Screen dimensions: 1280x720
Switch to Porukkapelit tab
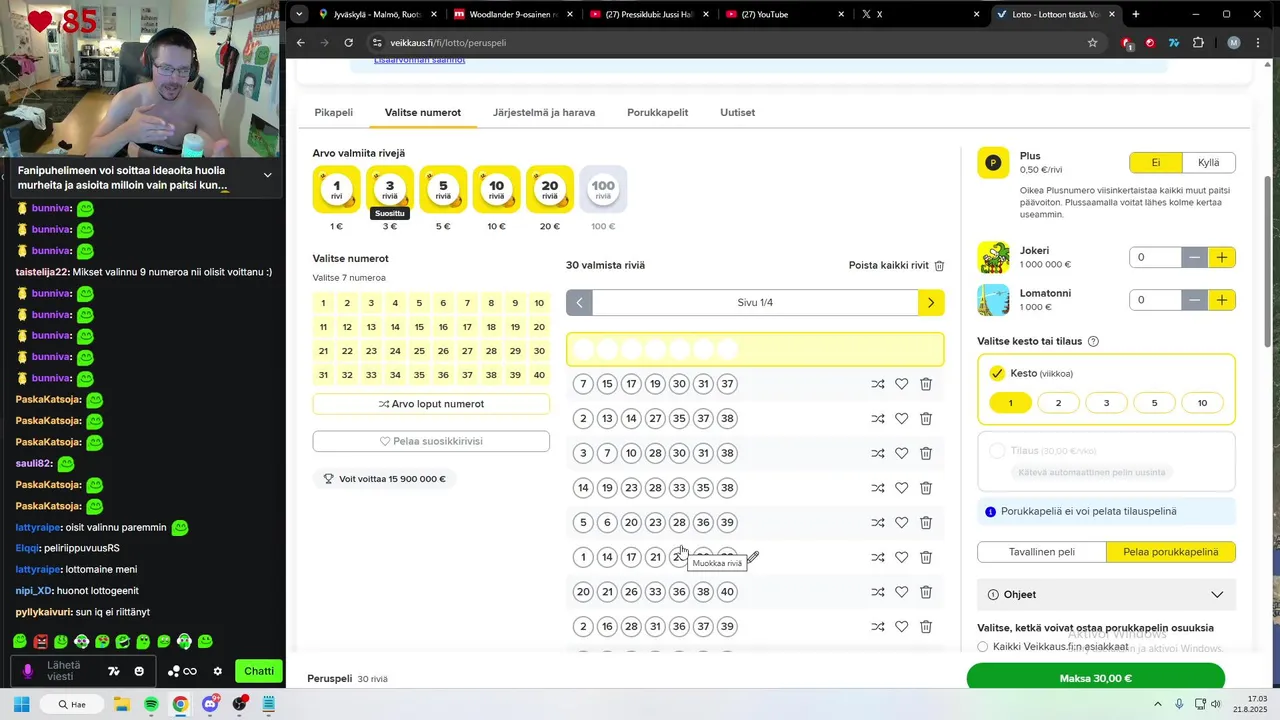point(657,112)
